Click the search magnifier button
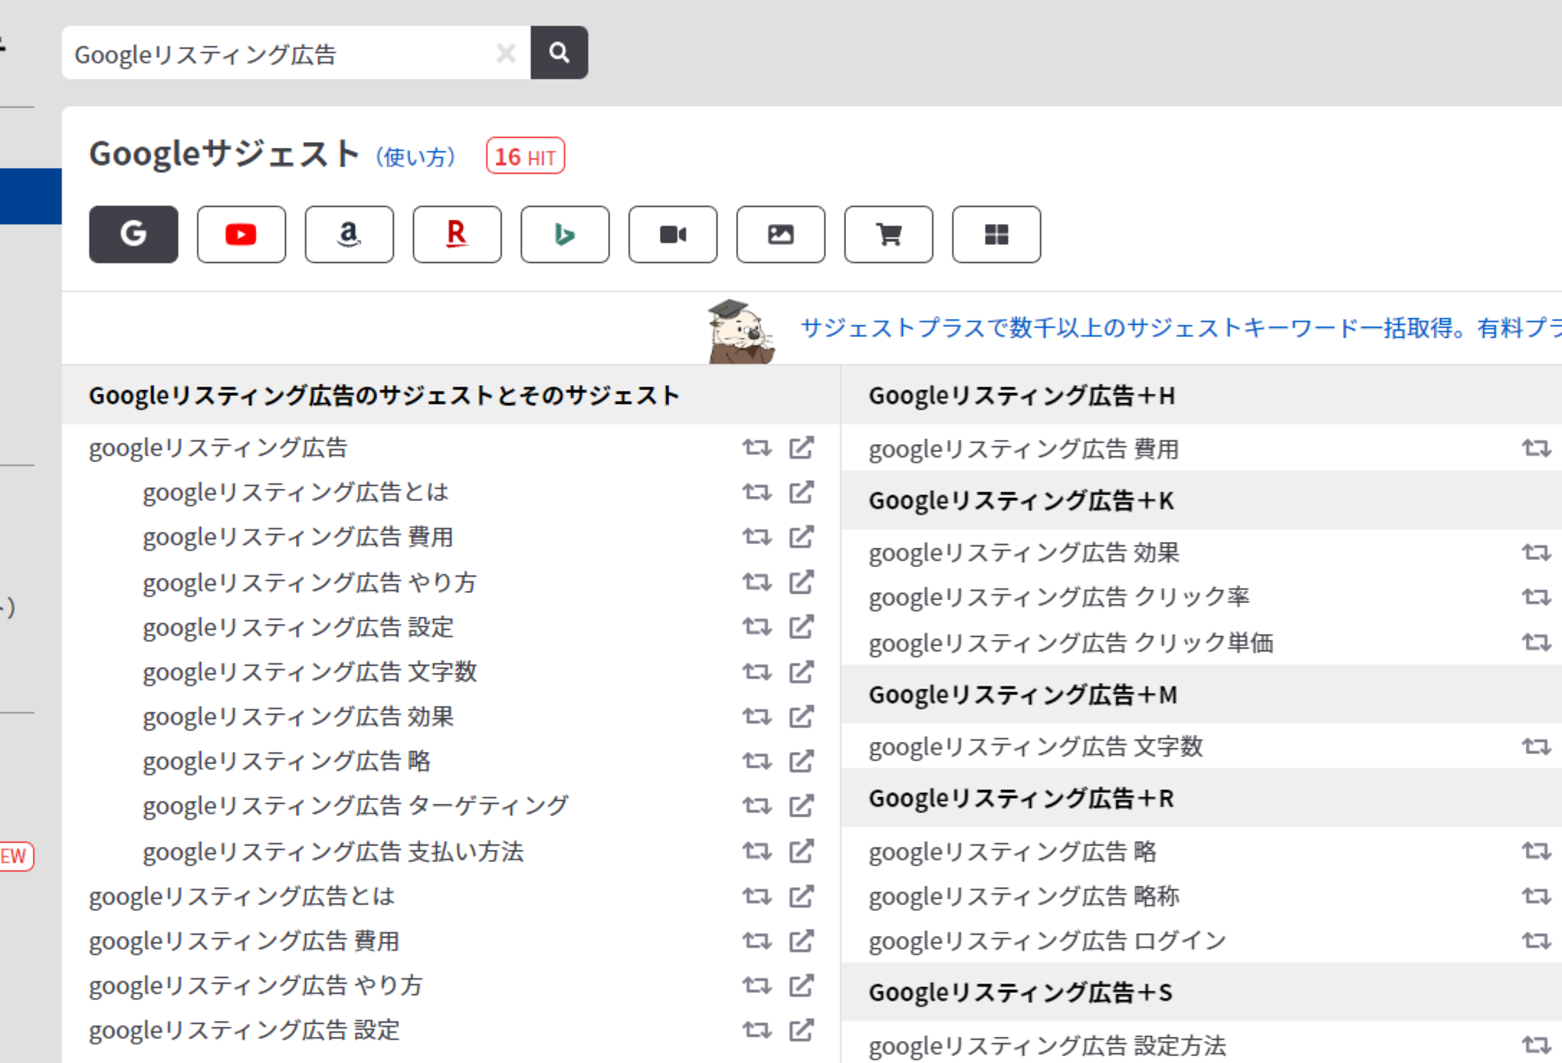This screenshot has height=1063, width=1562. (559, 53)
